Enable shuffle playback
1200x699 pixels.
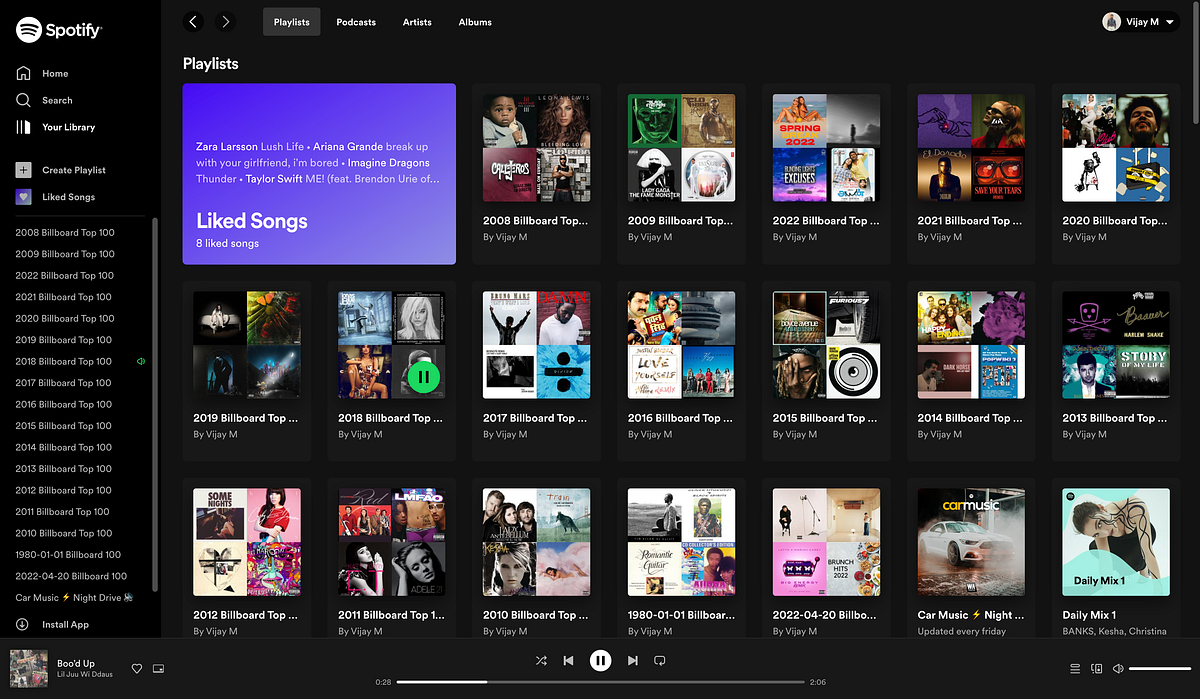click(x=541, y=660)
